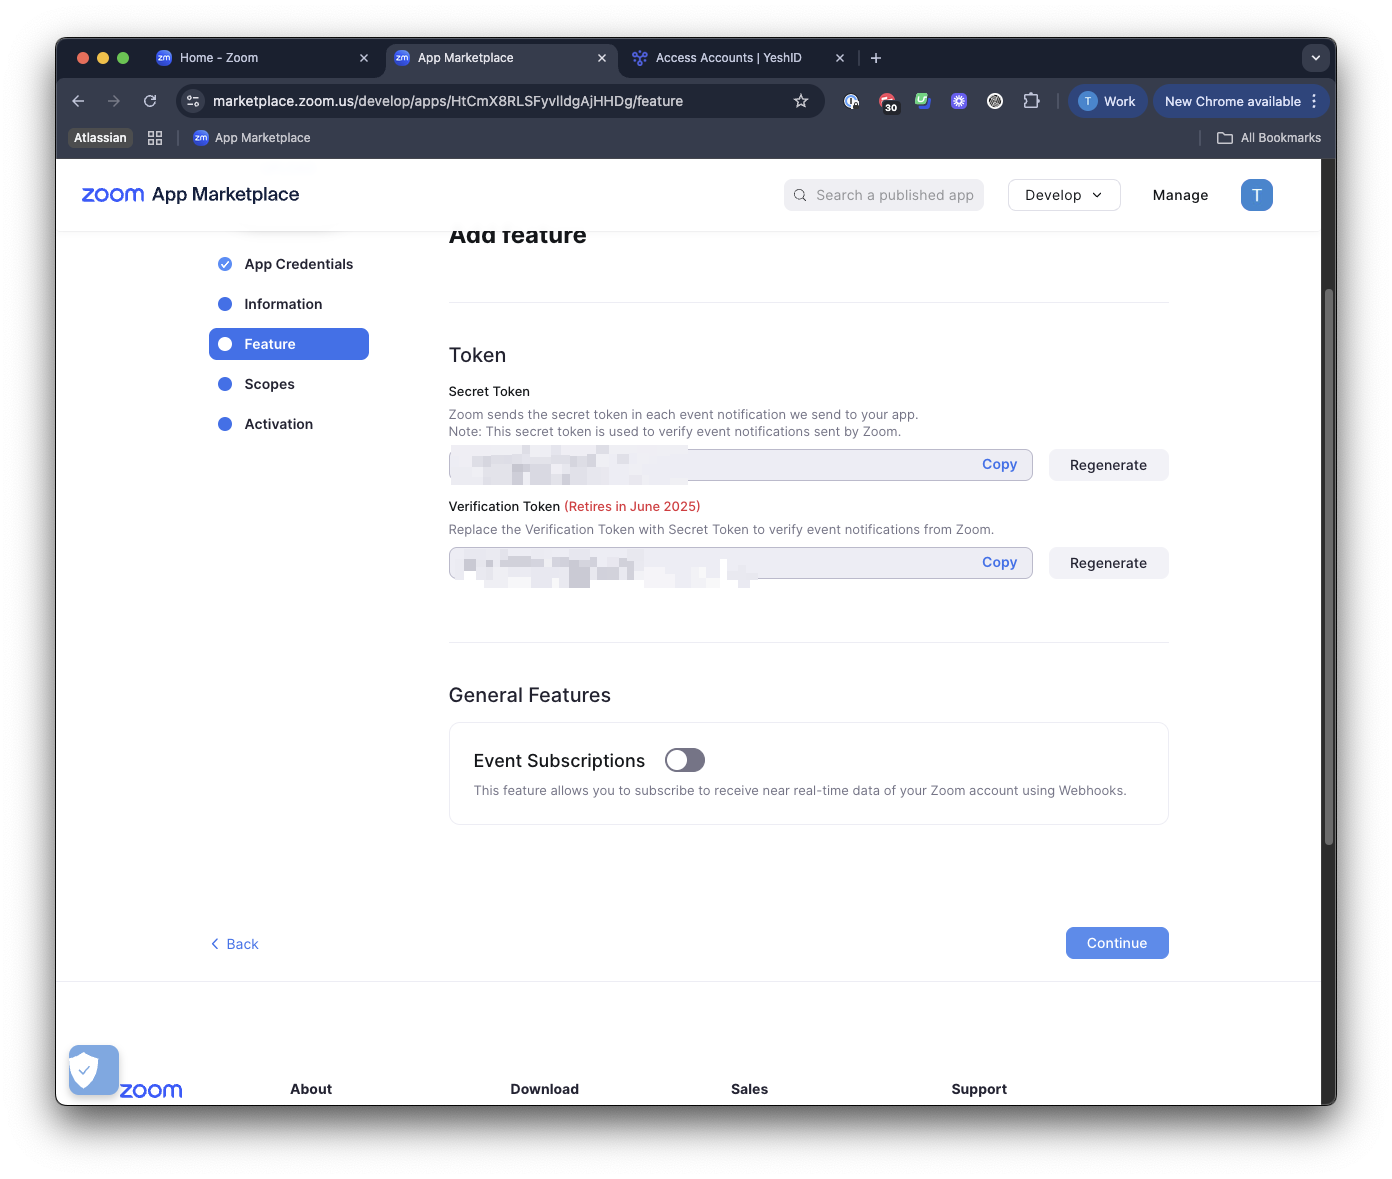Click the browser address bar URL
Image resolution: width=1392 pixels, height=1179 pixels.
coord(448,101)
